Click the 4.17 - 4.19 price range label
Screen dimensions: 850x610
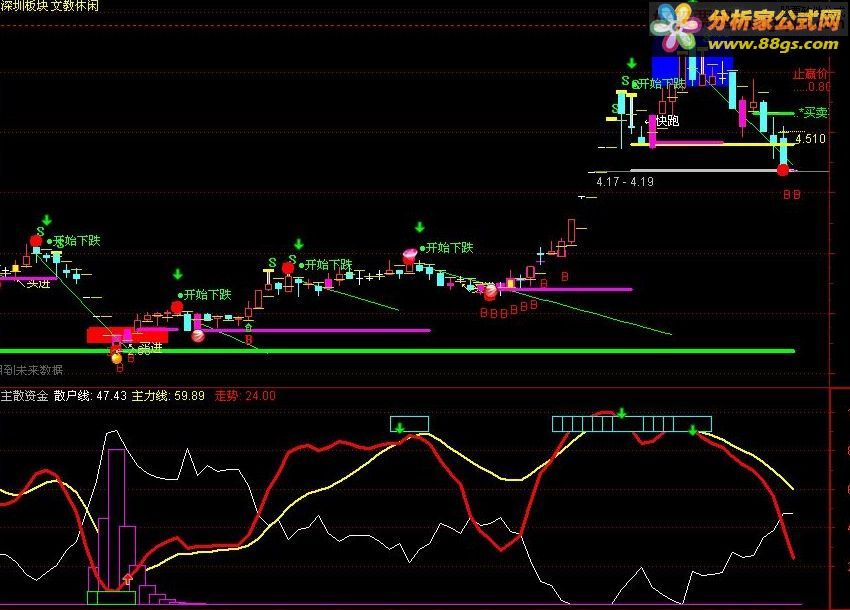pos(624,182)
